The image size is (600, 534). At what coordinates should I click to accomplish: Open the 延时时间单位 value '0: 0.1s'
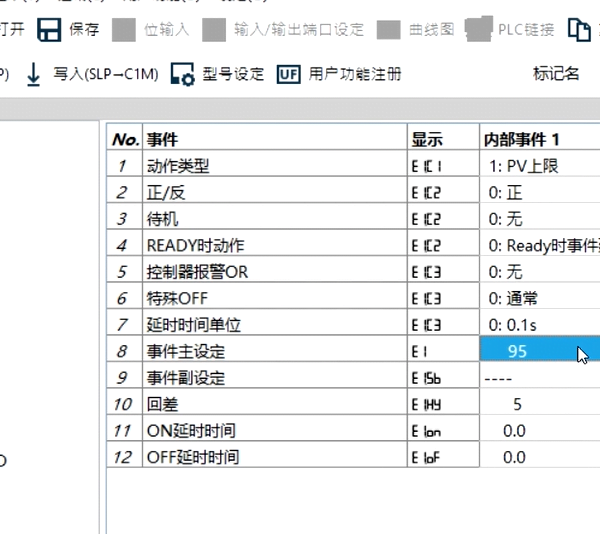tap(538, 324)
